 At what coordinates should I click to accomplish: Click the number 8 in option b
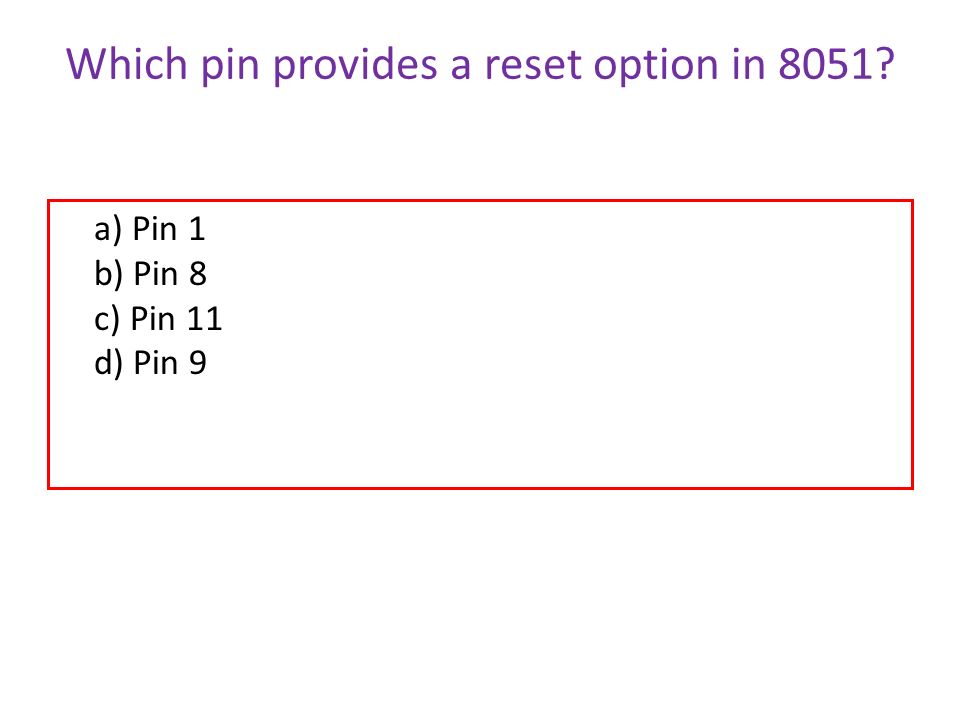tap(197, 274)
